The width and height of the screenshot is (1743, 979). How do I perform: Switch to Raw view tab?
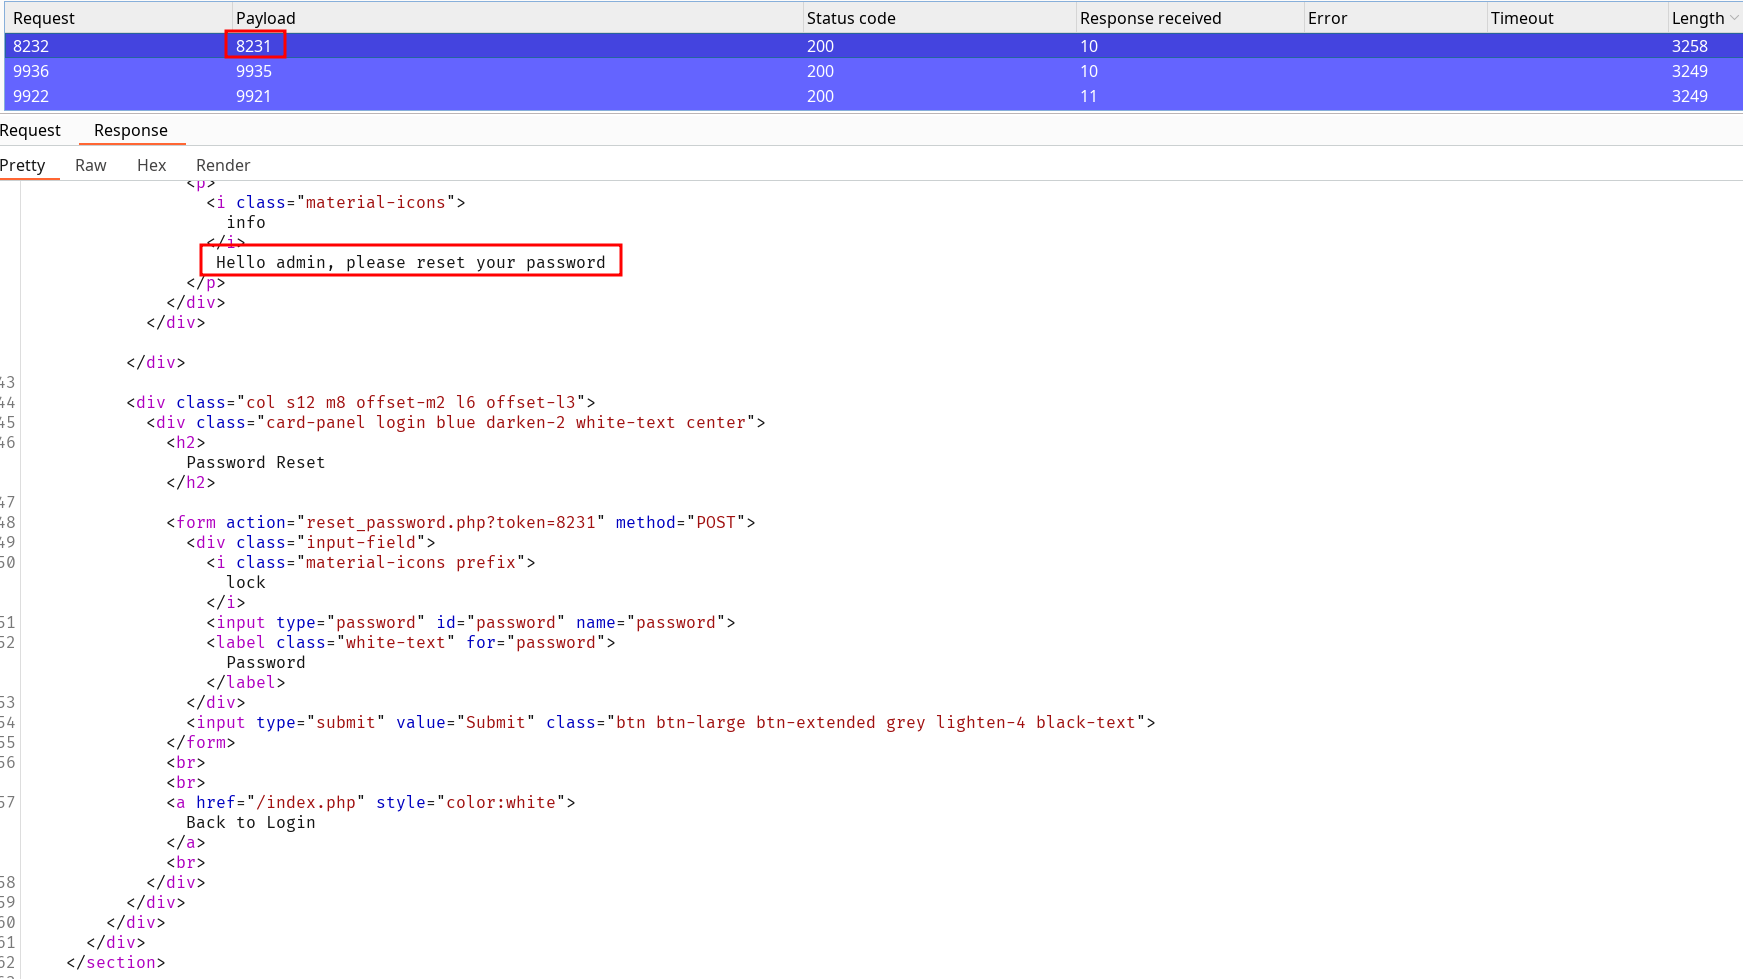coord(91,165)
